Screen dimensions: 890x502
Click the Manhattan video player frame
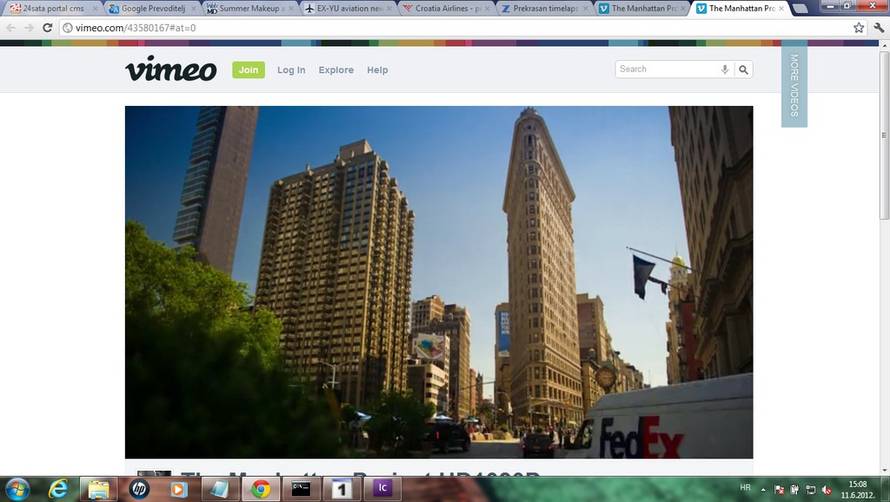(439, 282)
